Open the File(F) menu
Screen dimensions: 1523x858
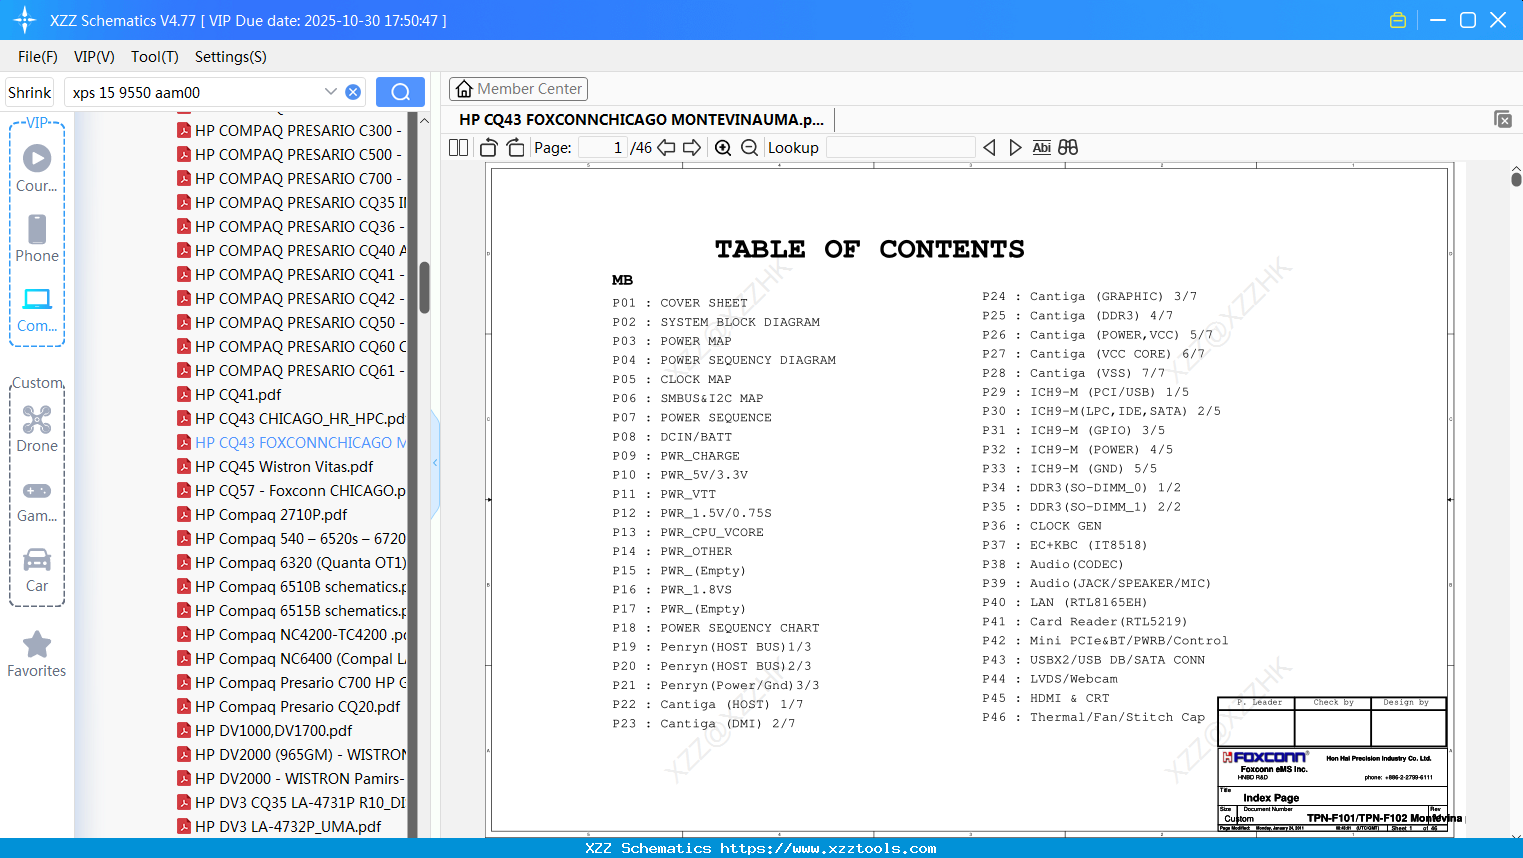[38, 57]
